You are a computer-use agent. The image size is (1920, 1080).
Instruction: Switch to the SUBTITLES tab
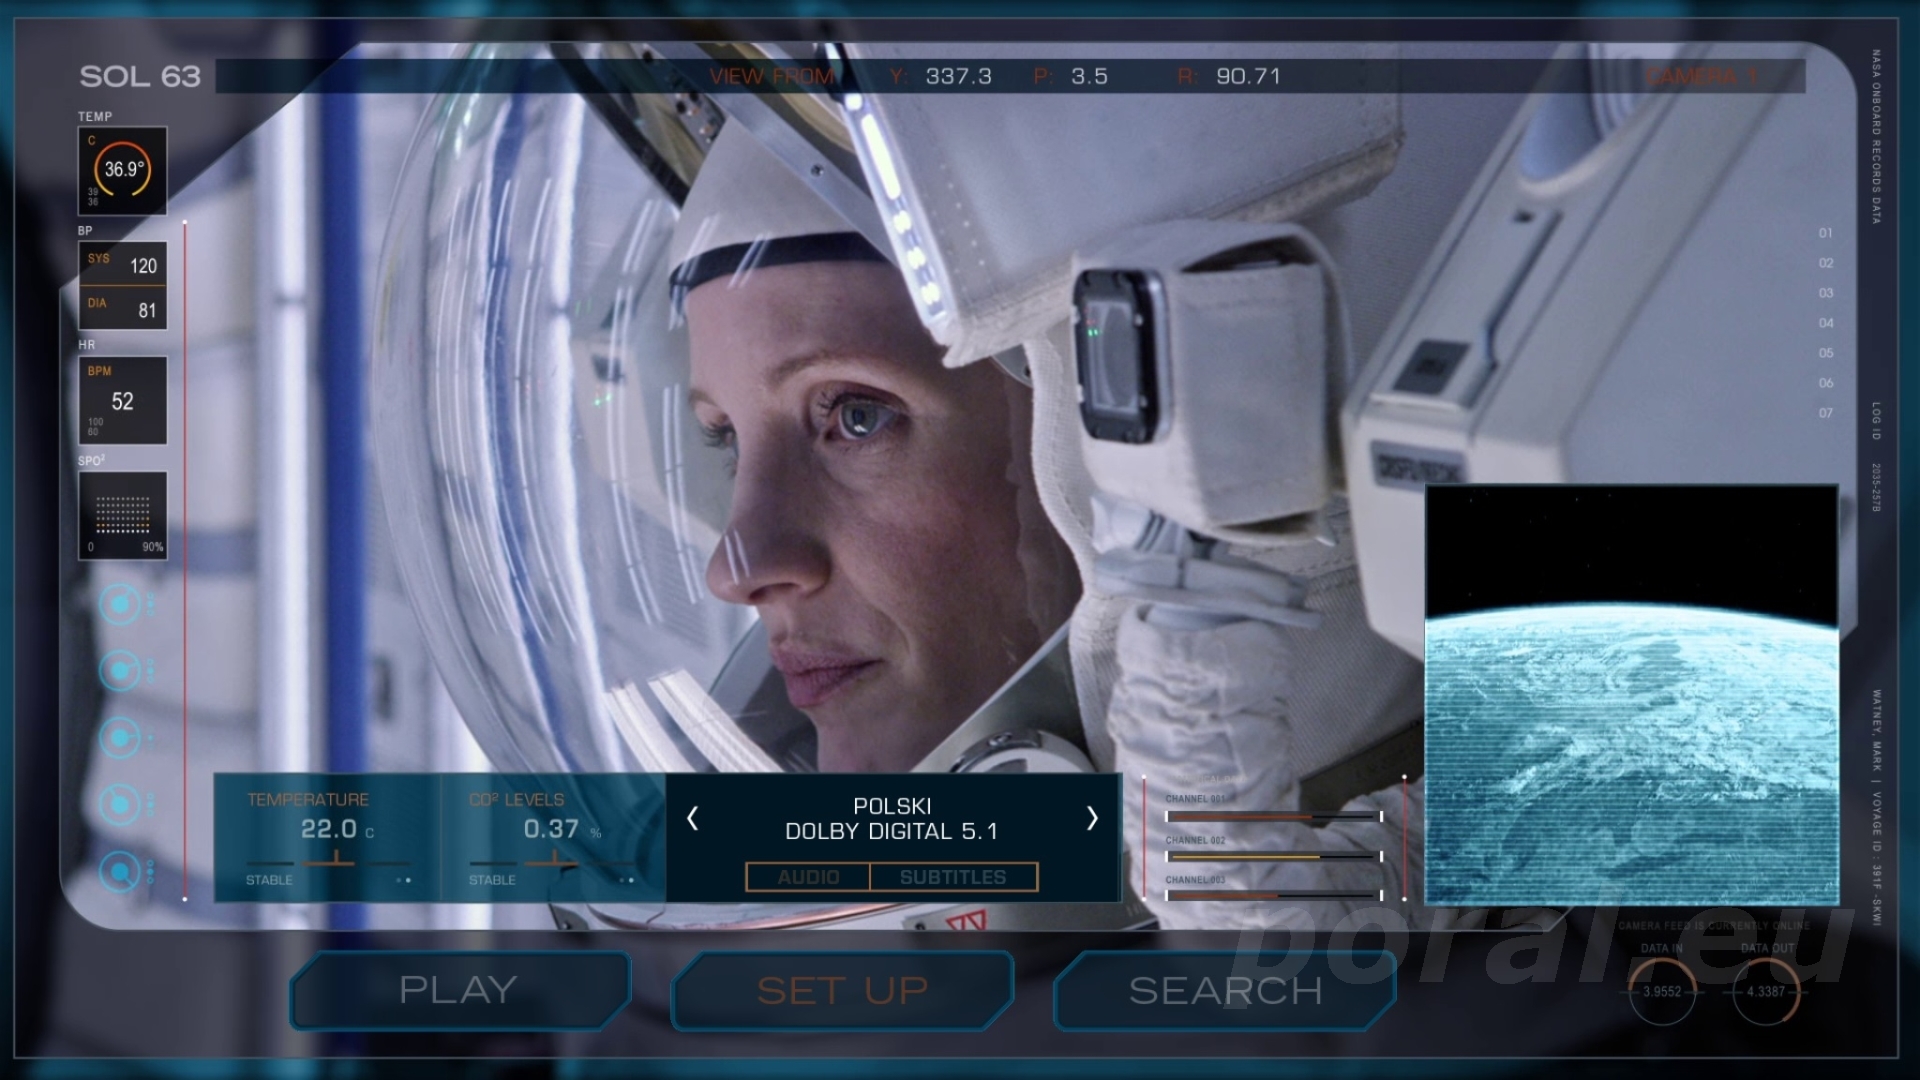[954, 877]
